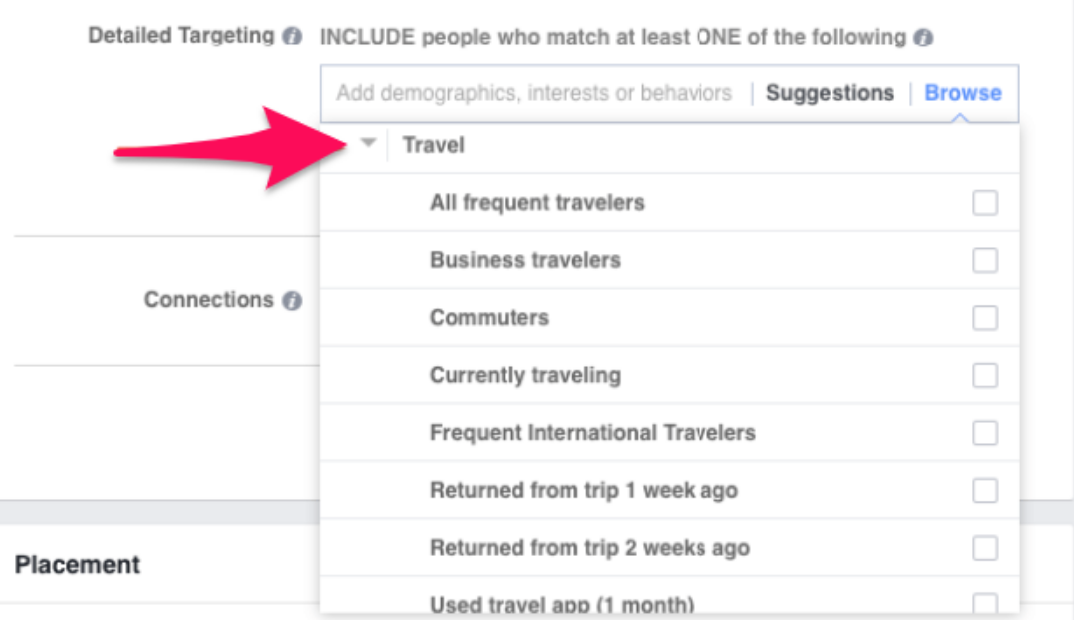Switch to the Browse tab
This screenshot has width=1074, height=620.
(x=962, y=92)
